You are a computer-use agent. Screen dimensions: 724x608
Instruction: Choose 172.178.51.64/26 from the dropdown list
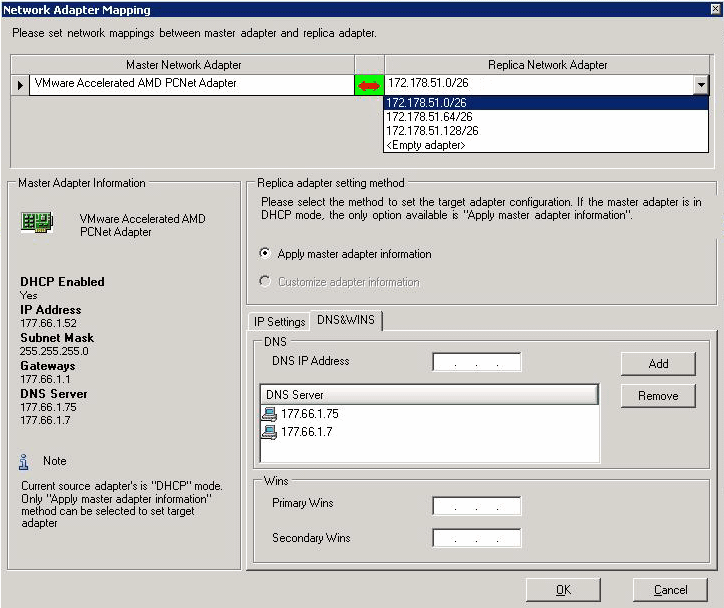click(x=430, y=117)
